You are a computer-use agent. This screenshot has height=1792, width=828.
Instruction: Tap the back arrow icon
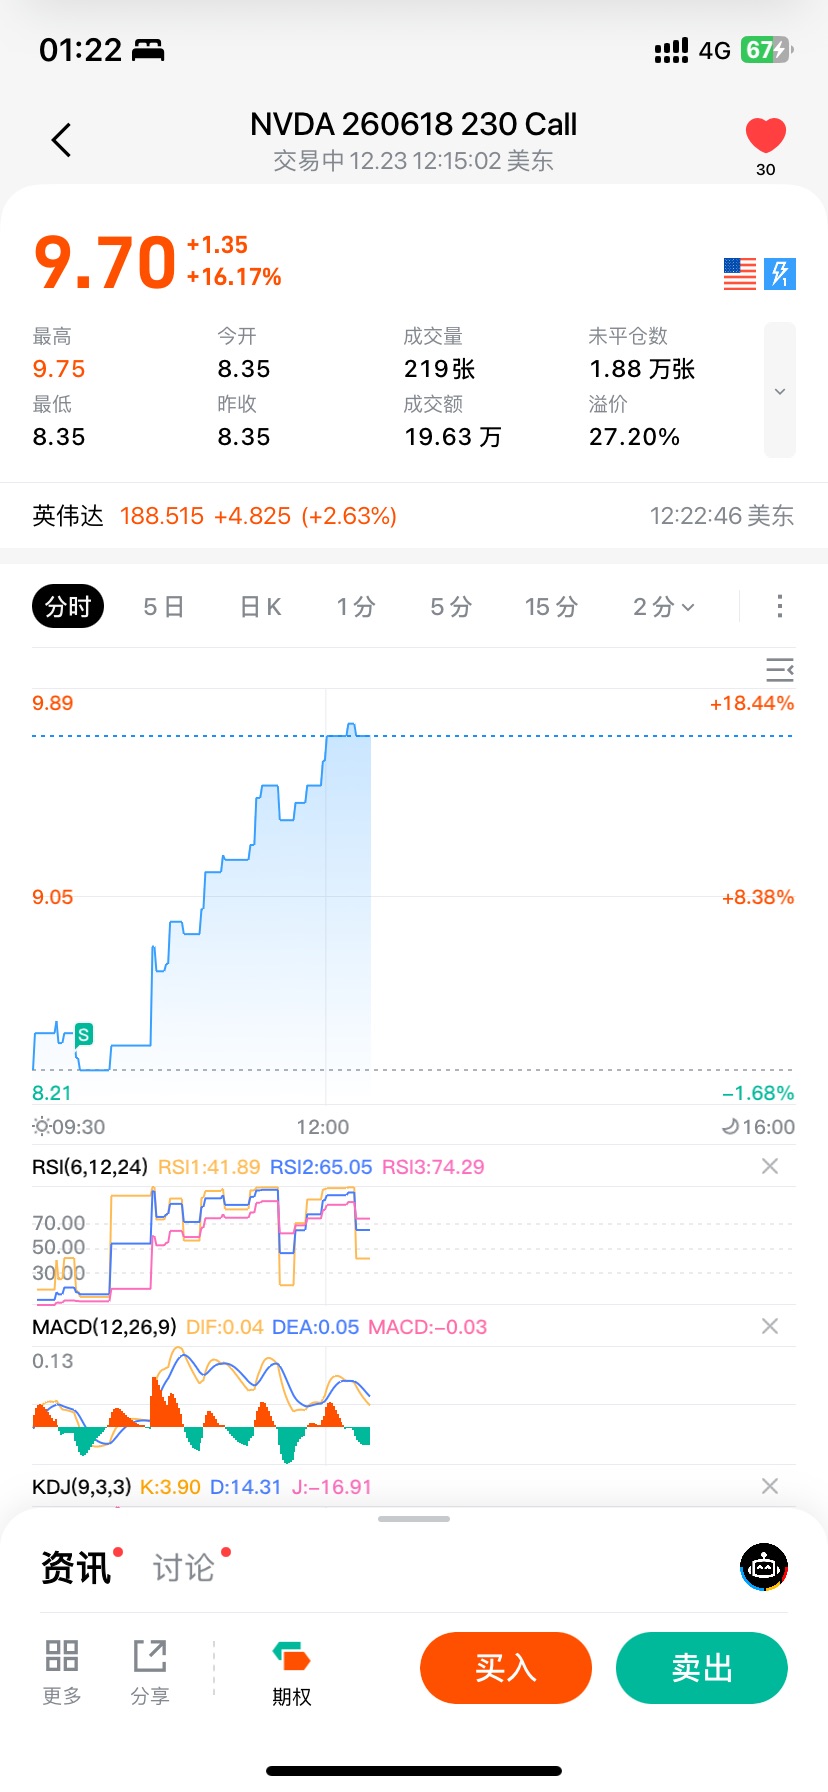coord(62,140)
